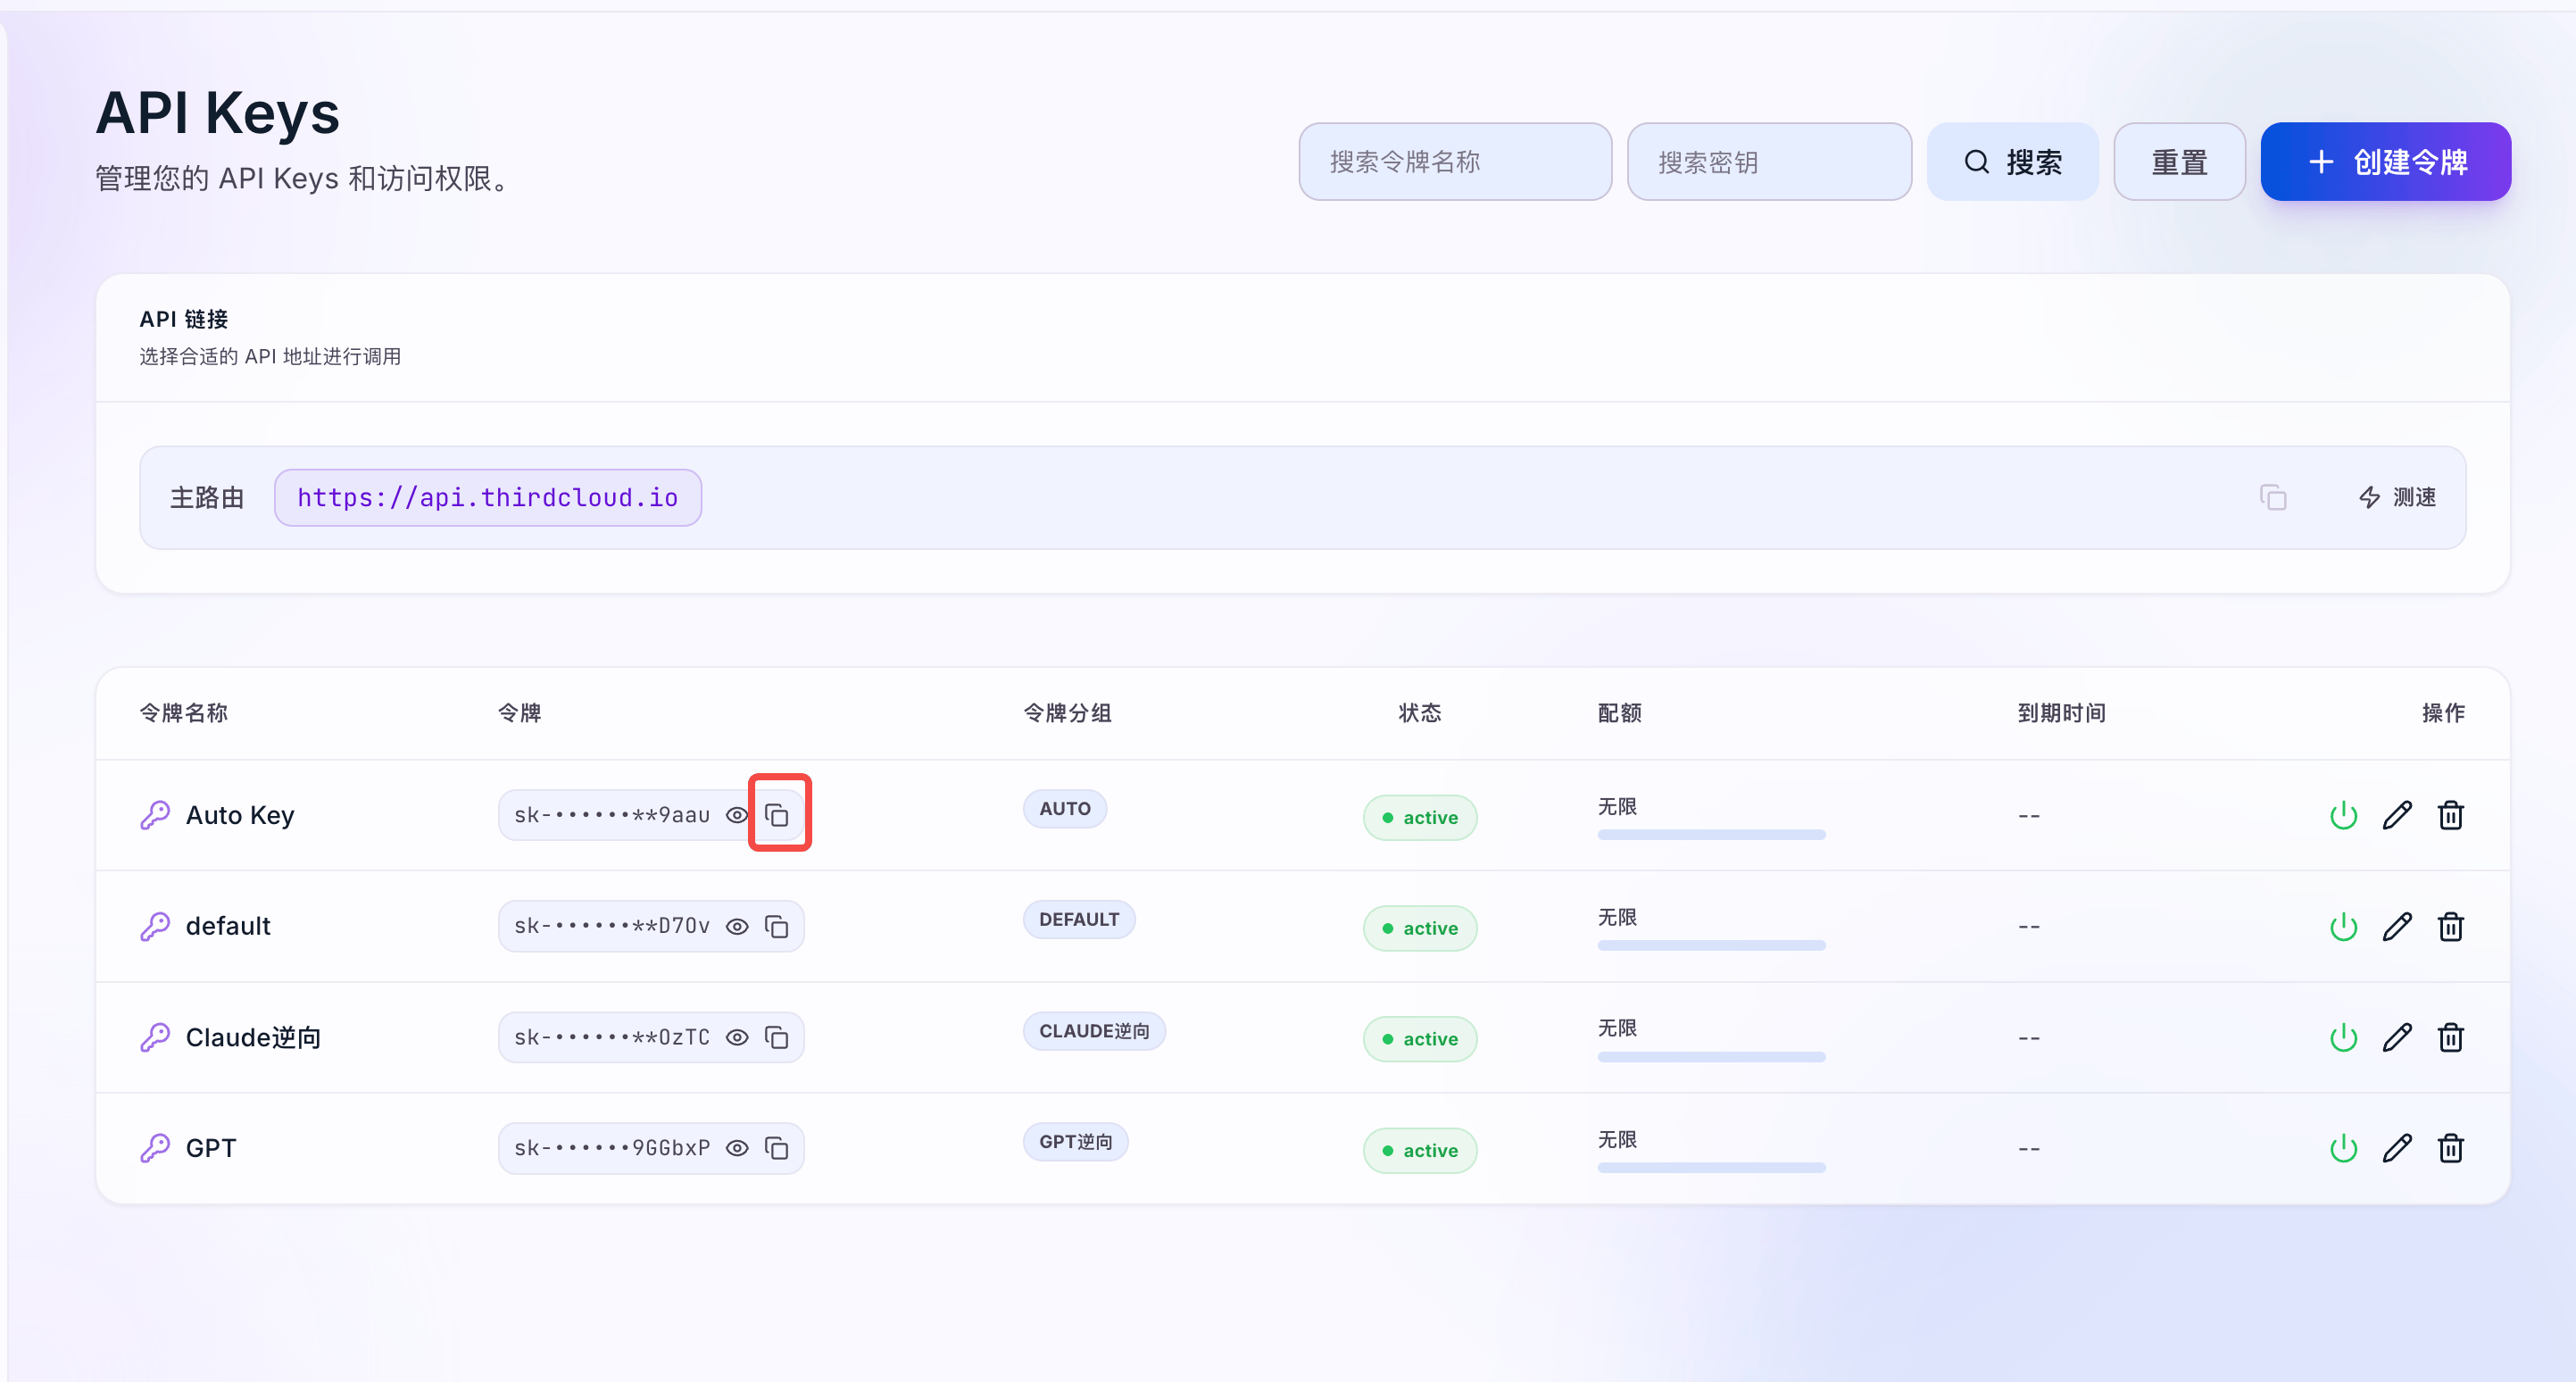
Task: Reveal the GPT token value
Action: (737, 1148)
